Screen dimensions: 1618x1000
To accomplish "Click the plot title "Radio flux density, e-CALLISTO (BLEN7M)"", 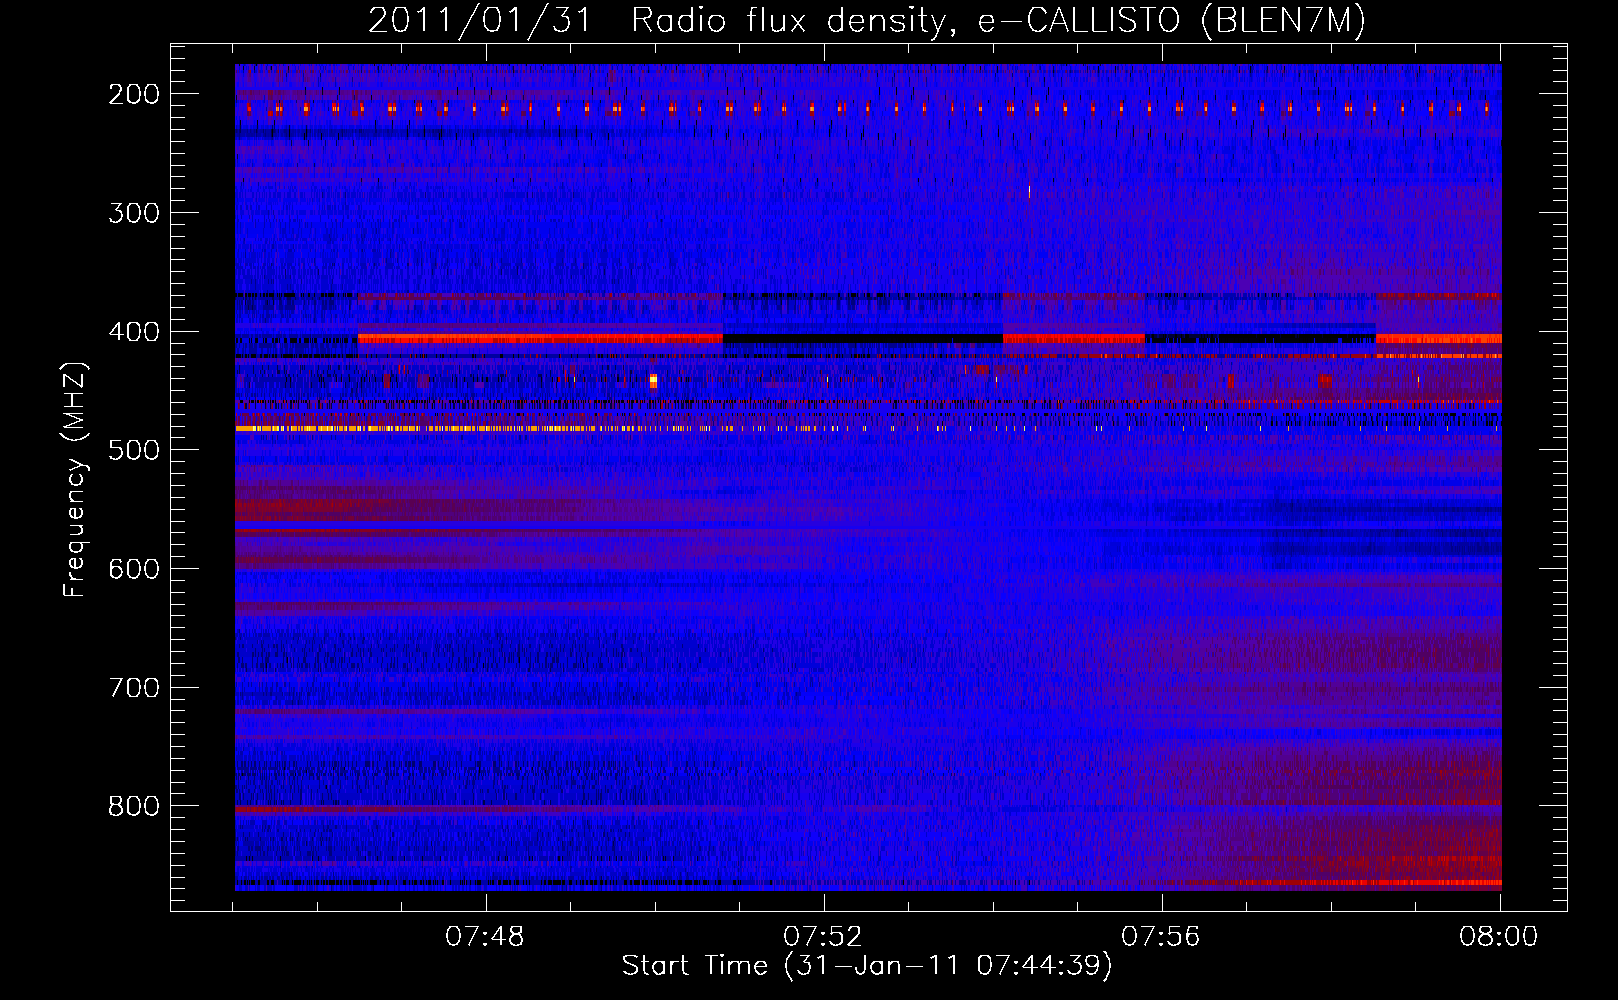I will tap(998, 21).
